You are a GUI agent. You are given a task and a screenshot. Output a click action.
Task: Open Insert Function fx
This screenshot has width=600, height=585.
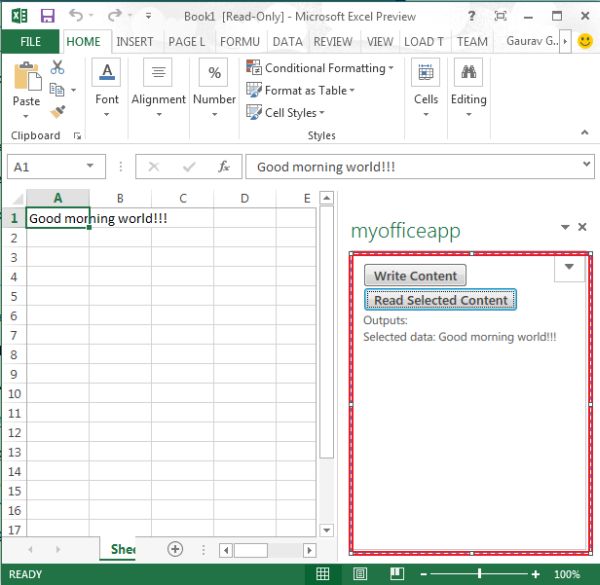point(224,166)
